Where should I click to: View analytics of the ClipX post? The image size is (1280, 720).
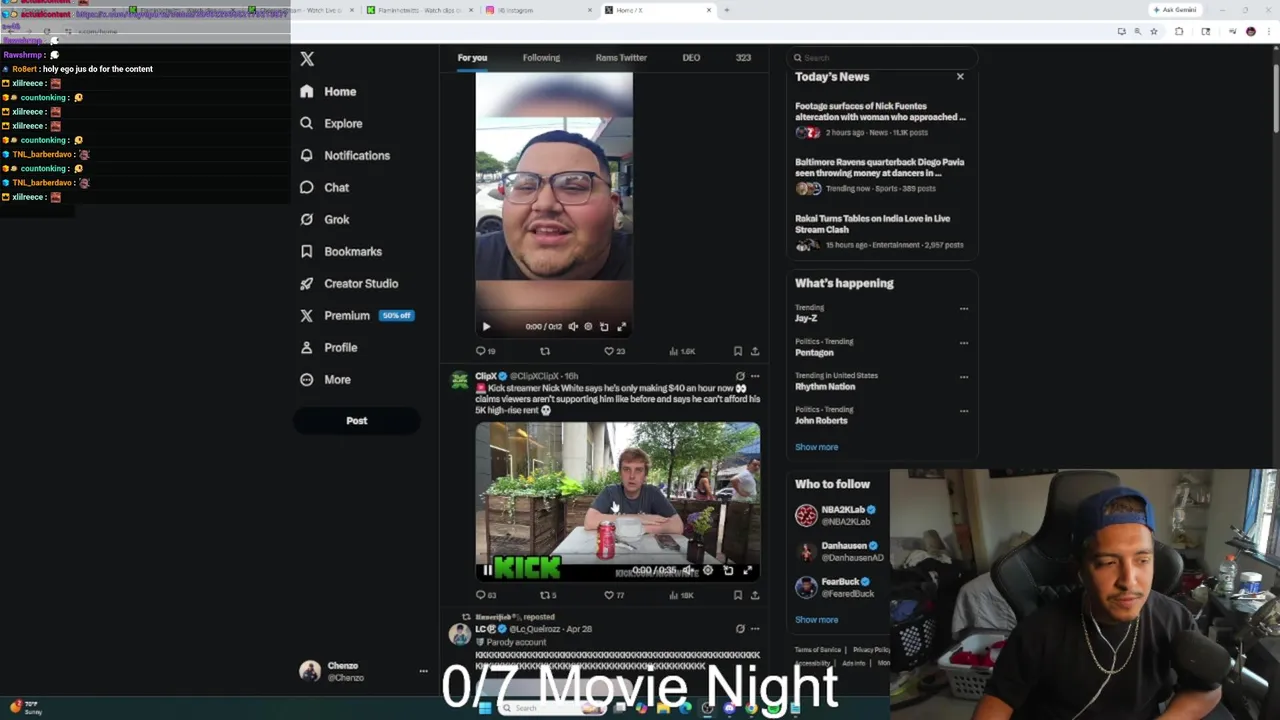click(682, 595)
